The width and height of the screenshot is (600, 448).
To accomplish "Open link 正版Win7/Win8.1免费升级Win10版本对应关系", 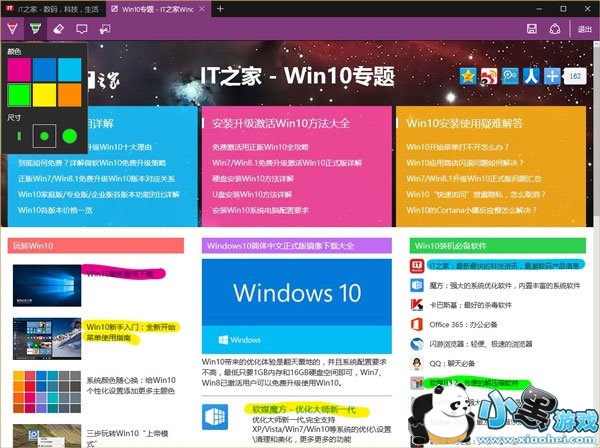I will click(96, 179).
